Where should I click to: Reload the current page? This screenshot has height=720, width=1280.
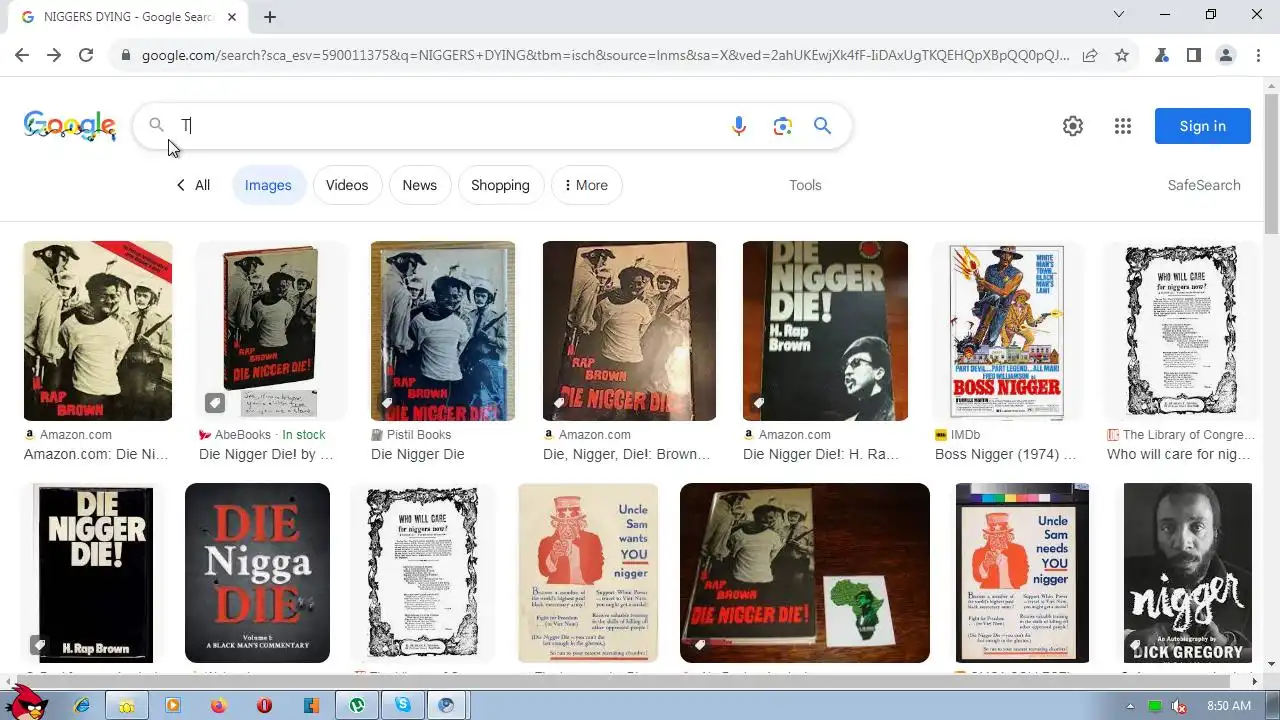[86, 55]
